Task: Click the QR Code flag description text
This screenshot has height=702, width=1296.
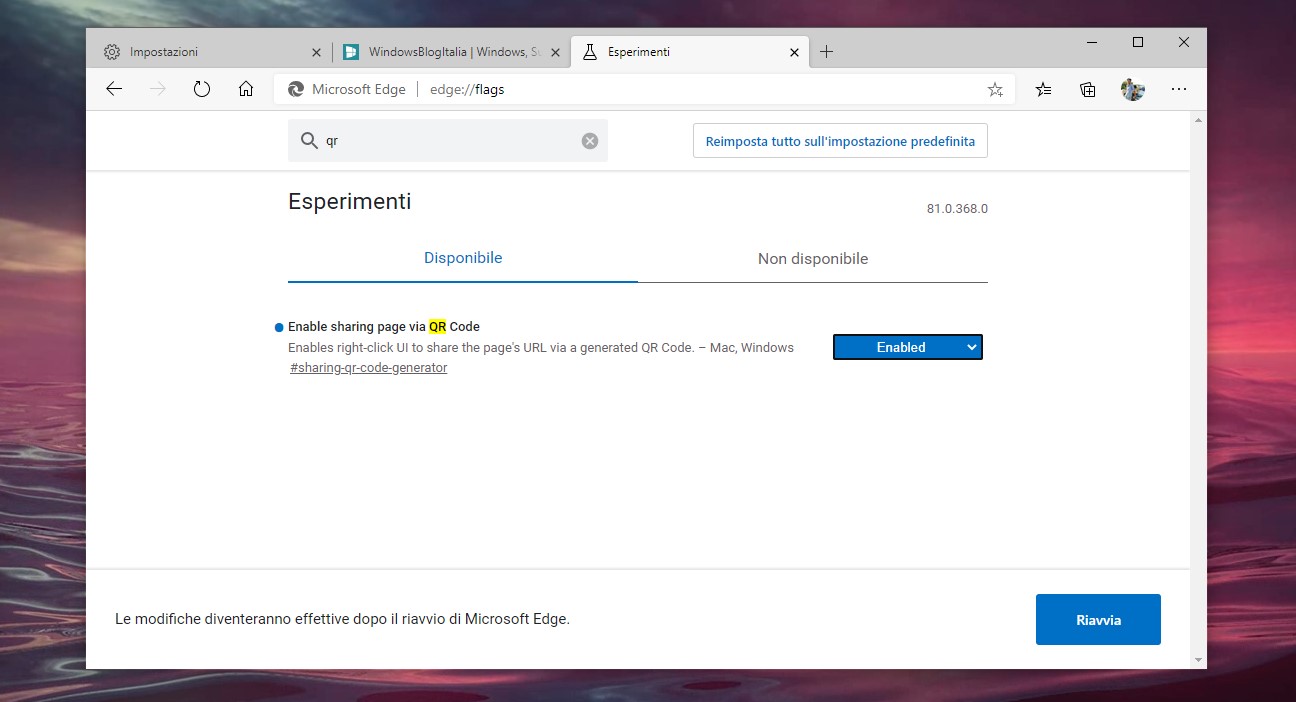Action: tap(541, 348)
